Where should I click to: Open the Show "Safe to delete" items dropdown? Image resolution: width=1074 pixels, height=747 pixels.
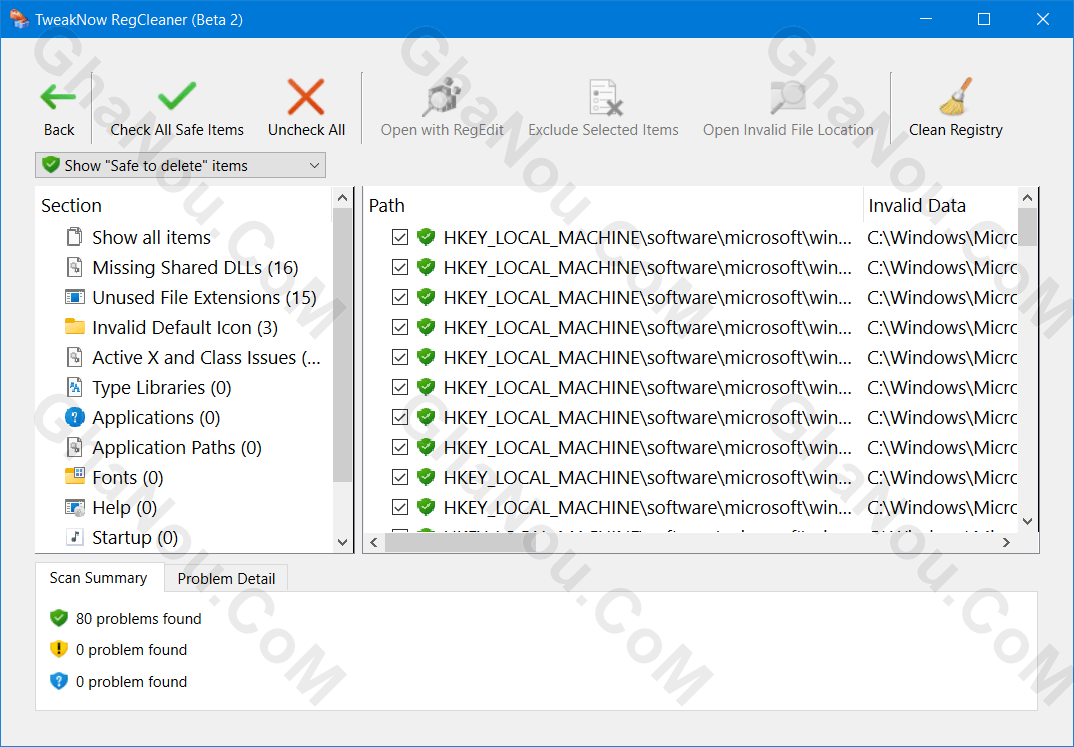[180, 165]
